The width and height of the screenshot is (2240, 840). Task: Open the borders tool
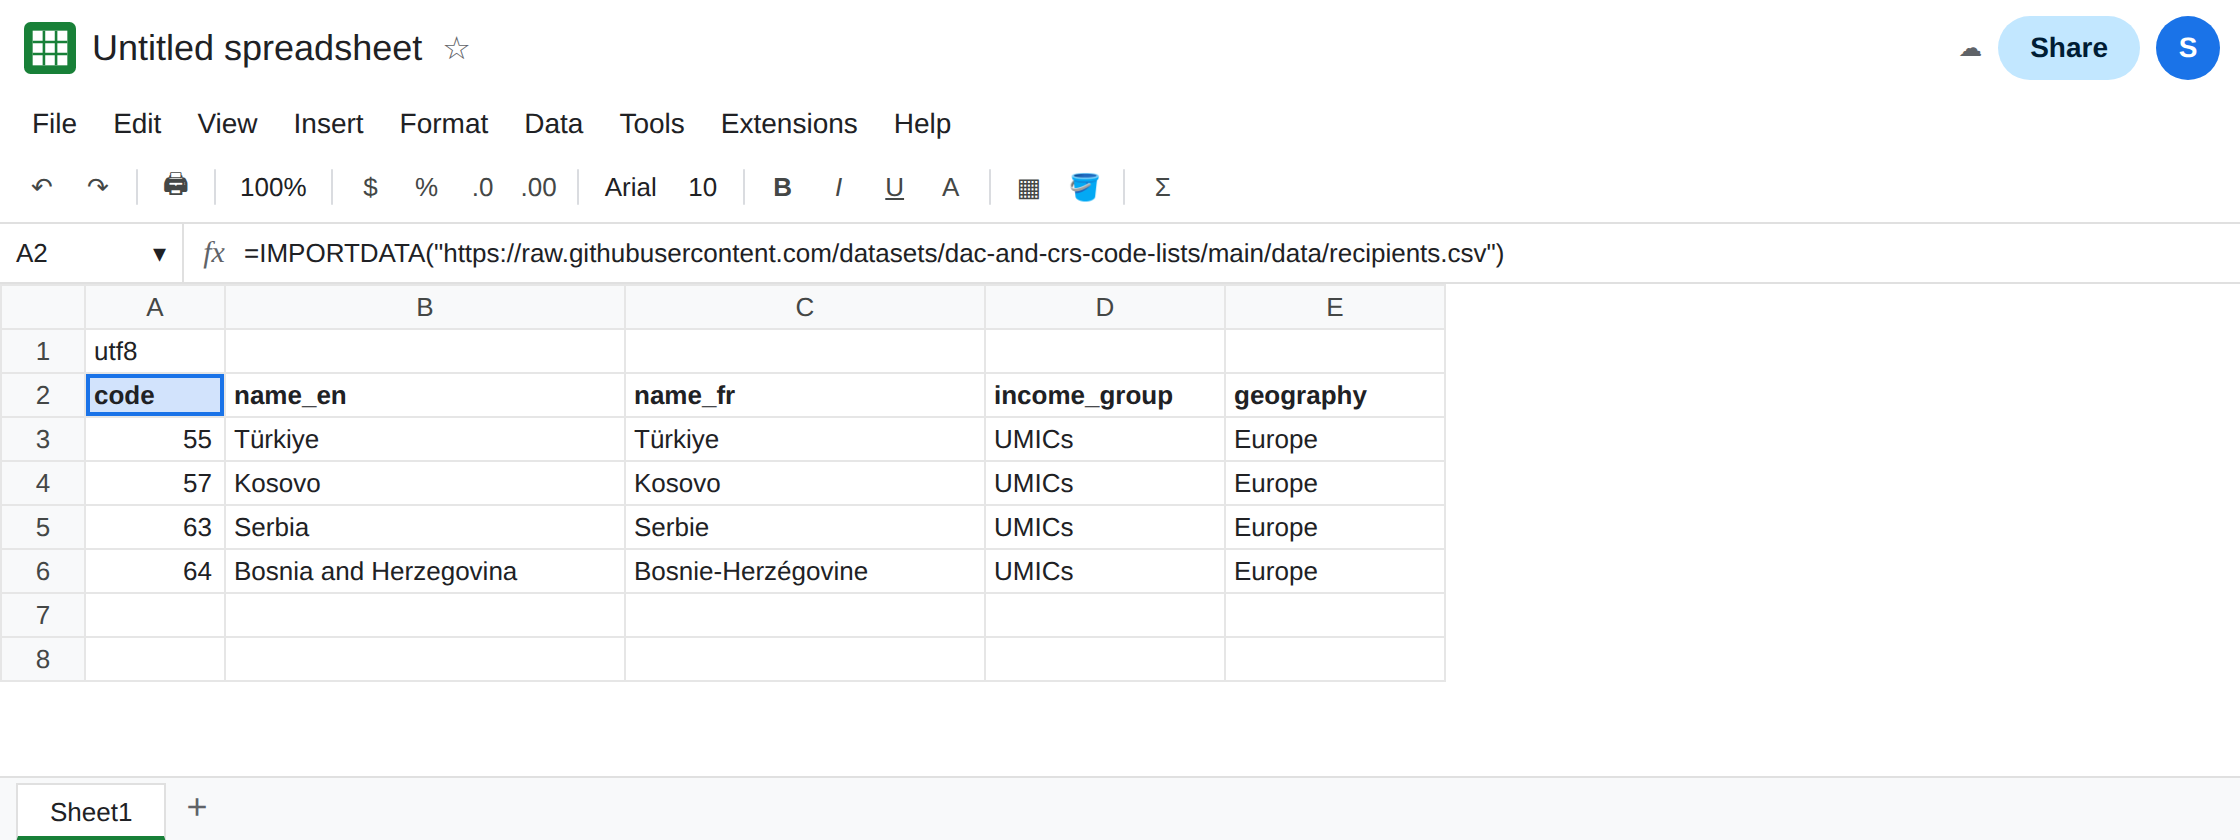(x=1028, y=187)
